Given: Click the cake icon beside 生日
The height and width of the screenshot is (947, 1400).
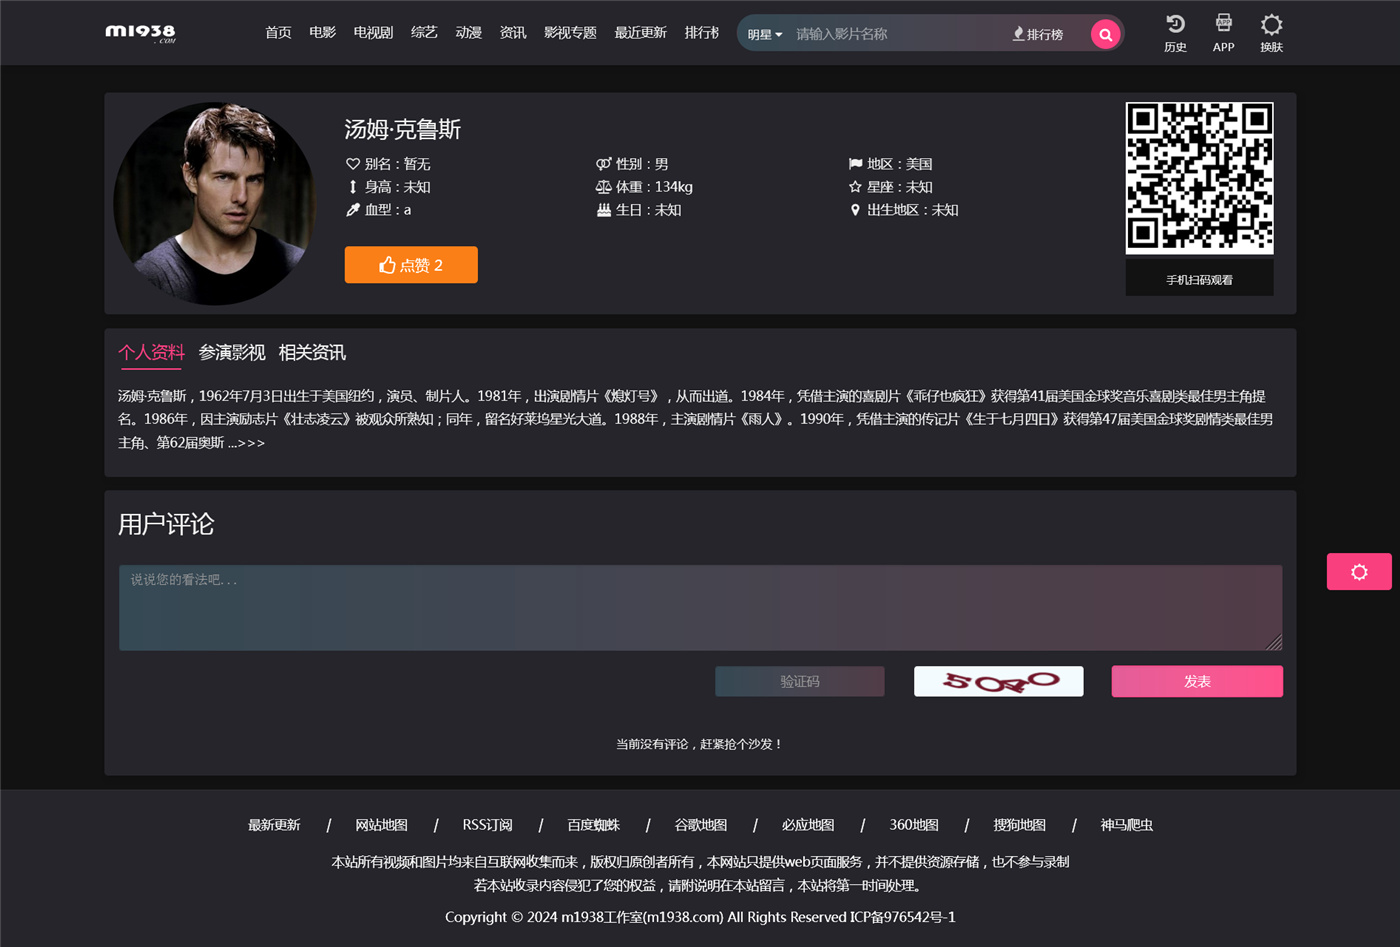Looking at the screenshot, I should tap(604, 210).
